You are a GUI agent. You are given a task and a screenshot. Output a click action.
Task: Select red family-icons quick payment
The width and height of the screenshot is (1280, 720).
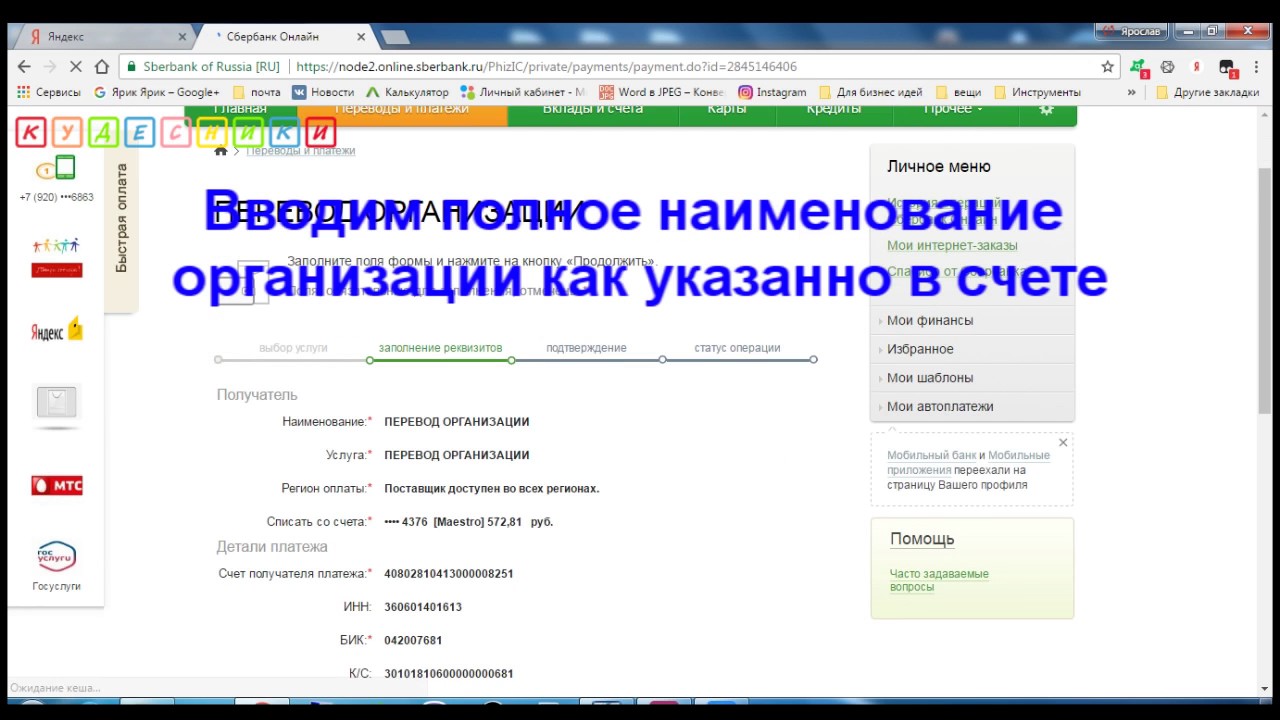(56, 256)
